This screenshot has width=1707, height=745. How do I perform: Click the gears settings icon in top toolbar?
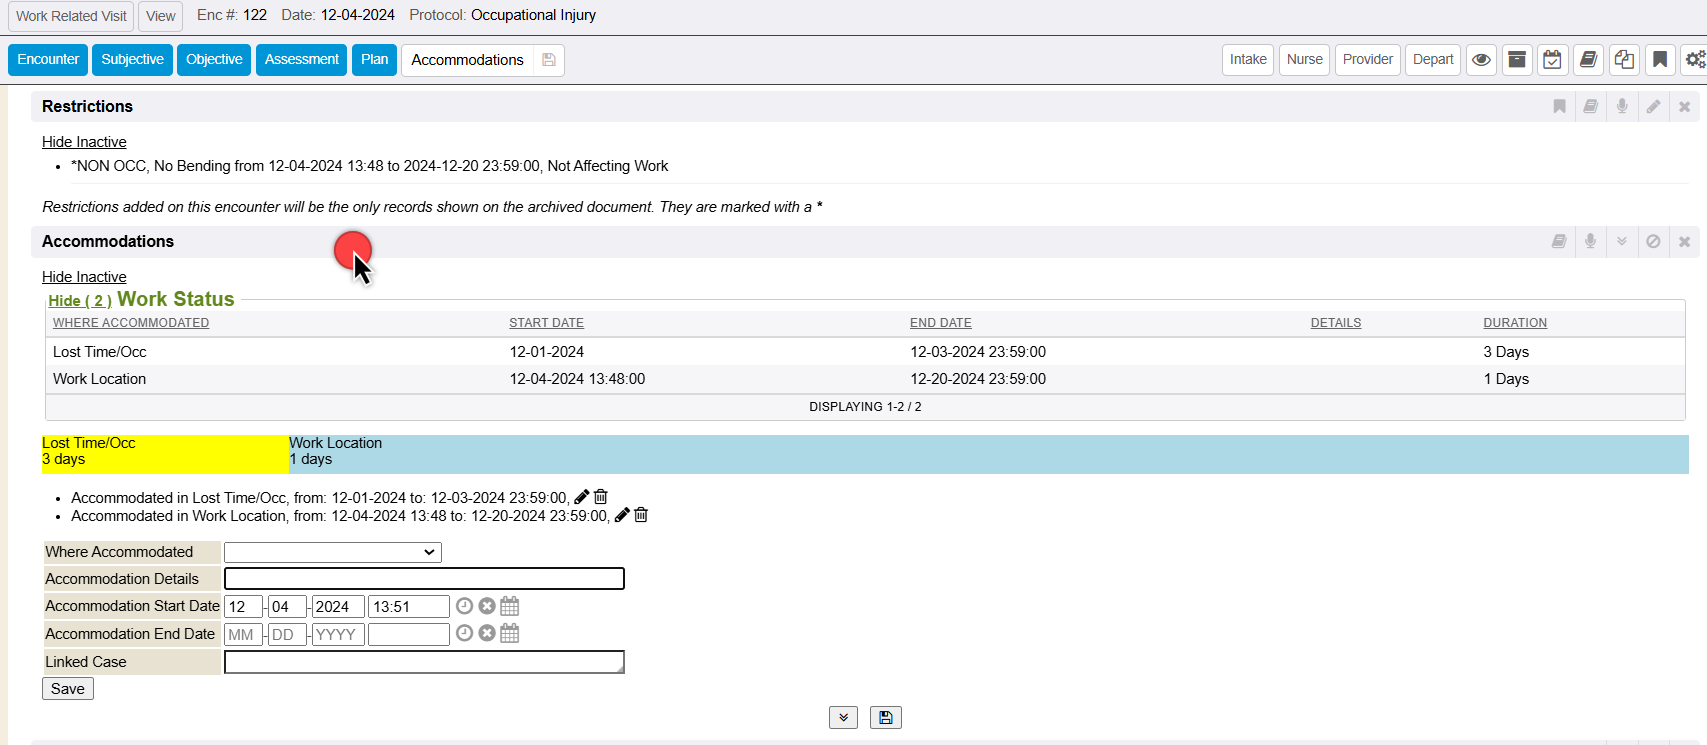pos(1694,60)
